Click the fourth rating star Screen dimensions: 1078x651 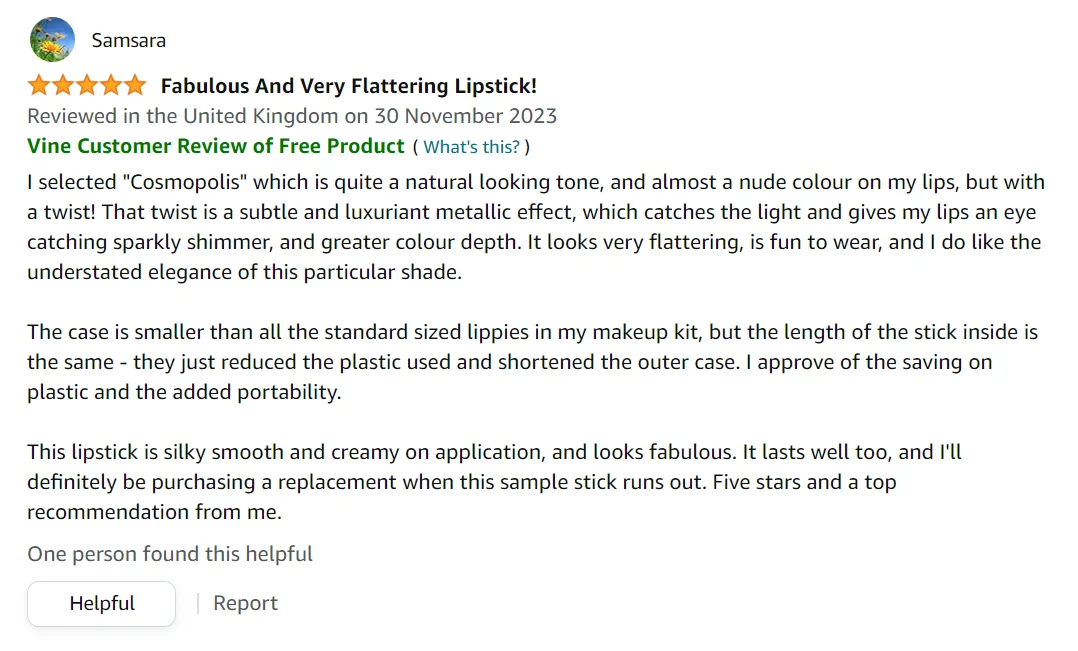[x=111, y=86]
